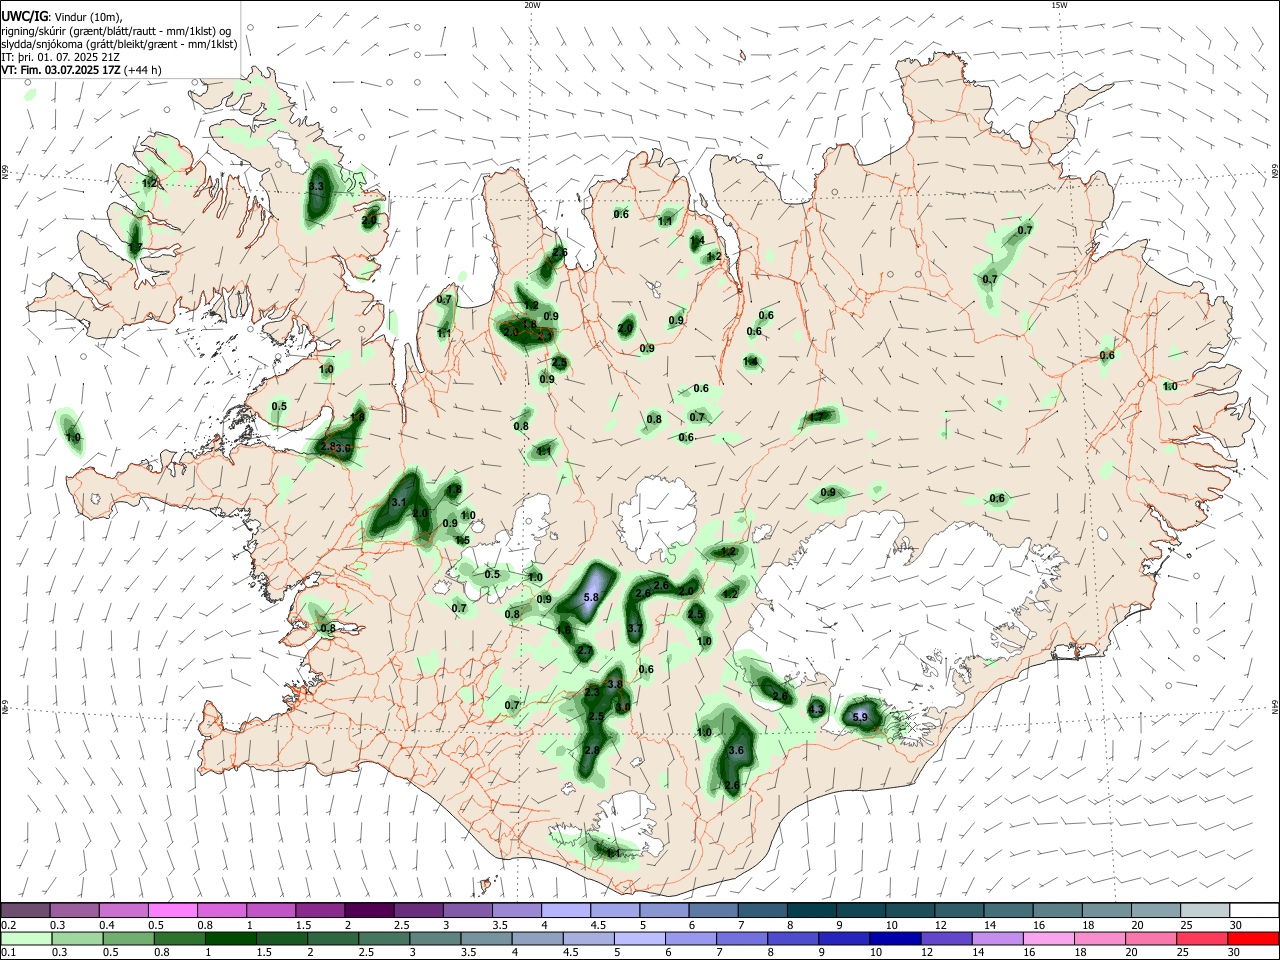The height and width of the screenshot is (960, 1280).
Task: Click the 5.8 precipitation value on the map
Action: 590,597
